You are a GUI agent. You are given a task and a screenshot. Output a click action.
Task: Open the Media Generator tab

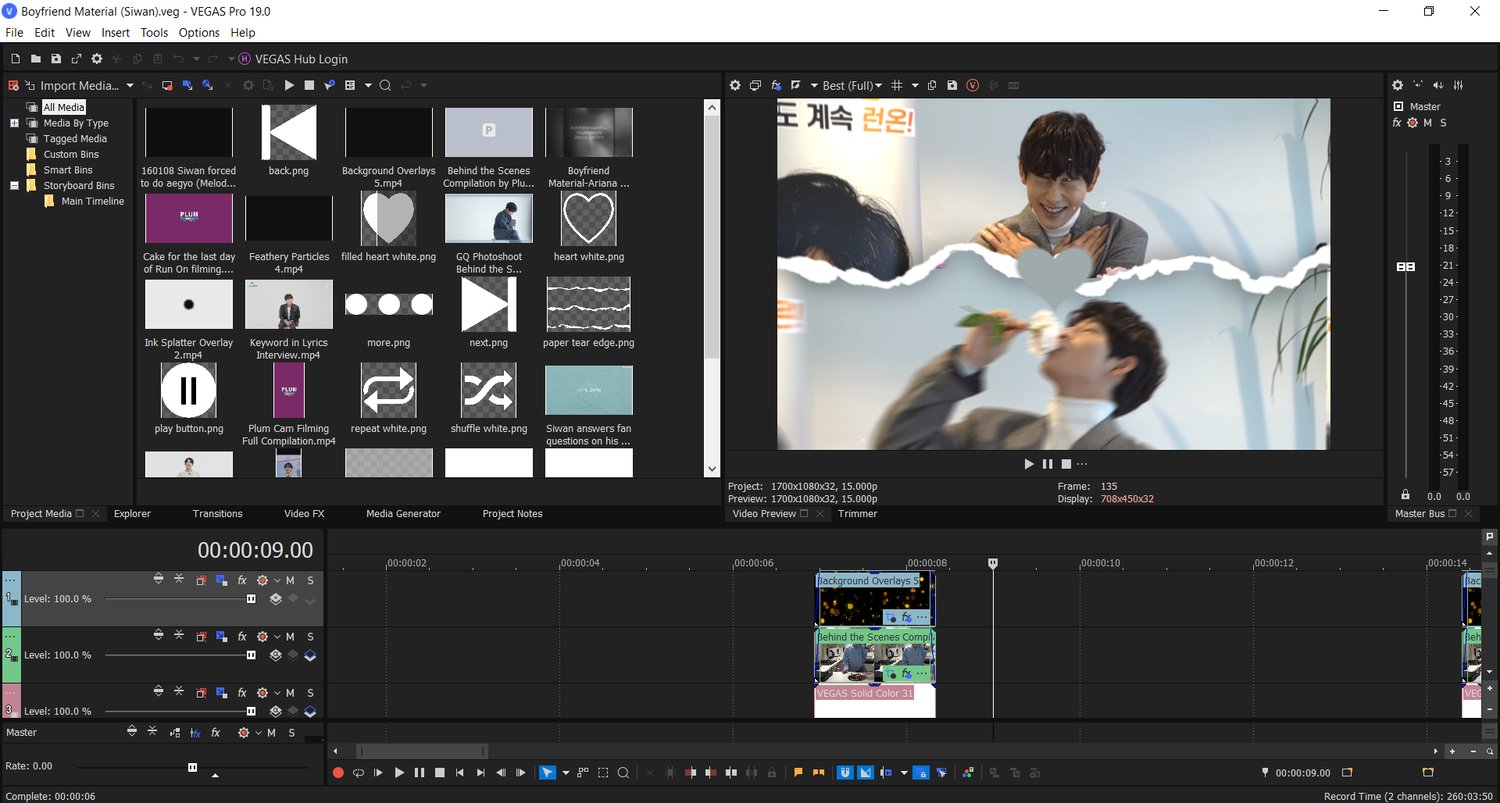pyautogui.click(x=403, y=514)
